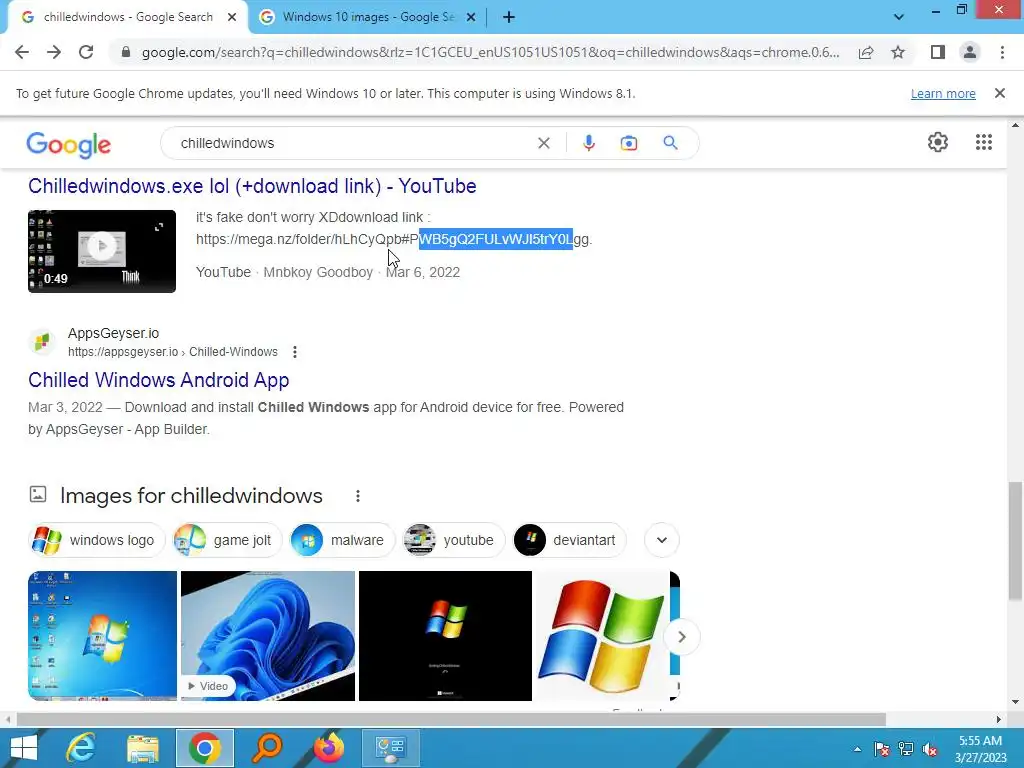The width and height of the screenshot is (1024, 768).
Task: Click the horizontal page scrollbar thumb
Action: point(451,720)
